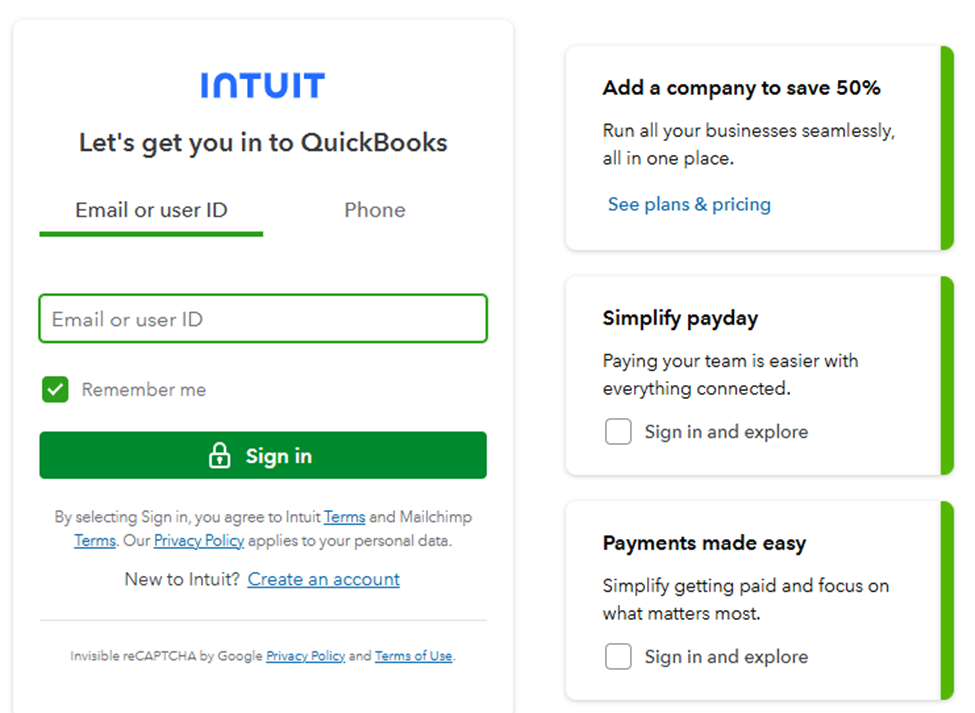Enable Sign in and explore for Payments made easy
Screen dimensions: 975x713
(618, 656)
